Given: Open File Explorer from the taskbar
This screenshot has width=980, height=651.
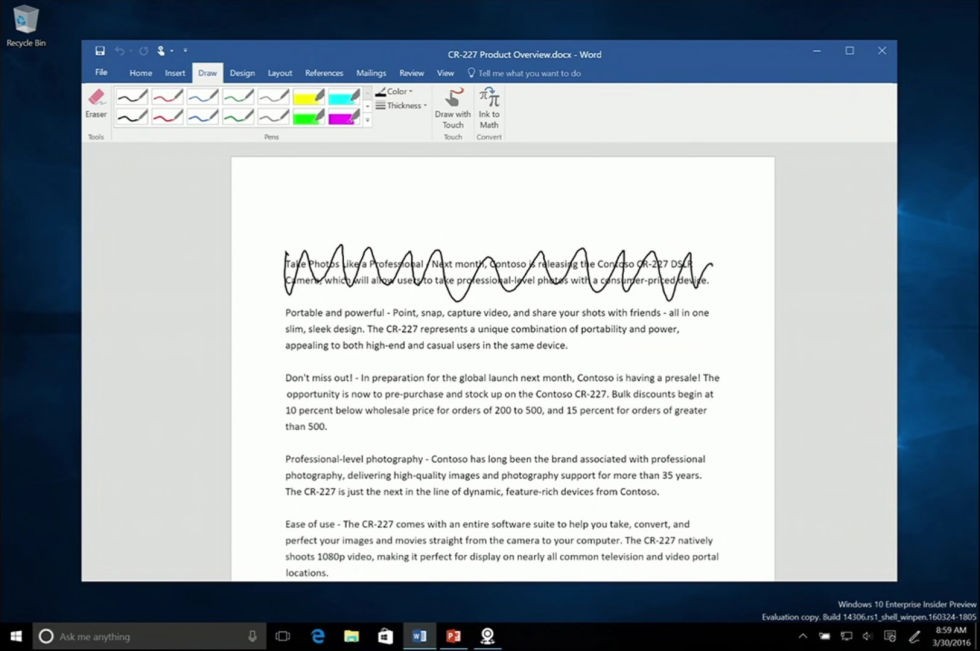Looking at the screenshot, I should [x=351, y=636].
